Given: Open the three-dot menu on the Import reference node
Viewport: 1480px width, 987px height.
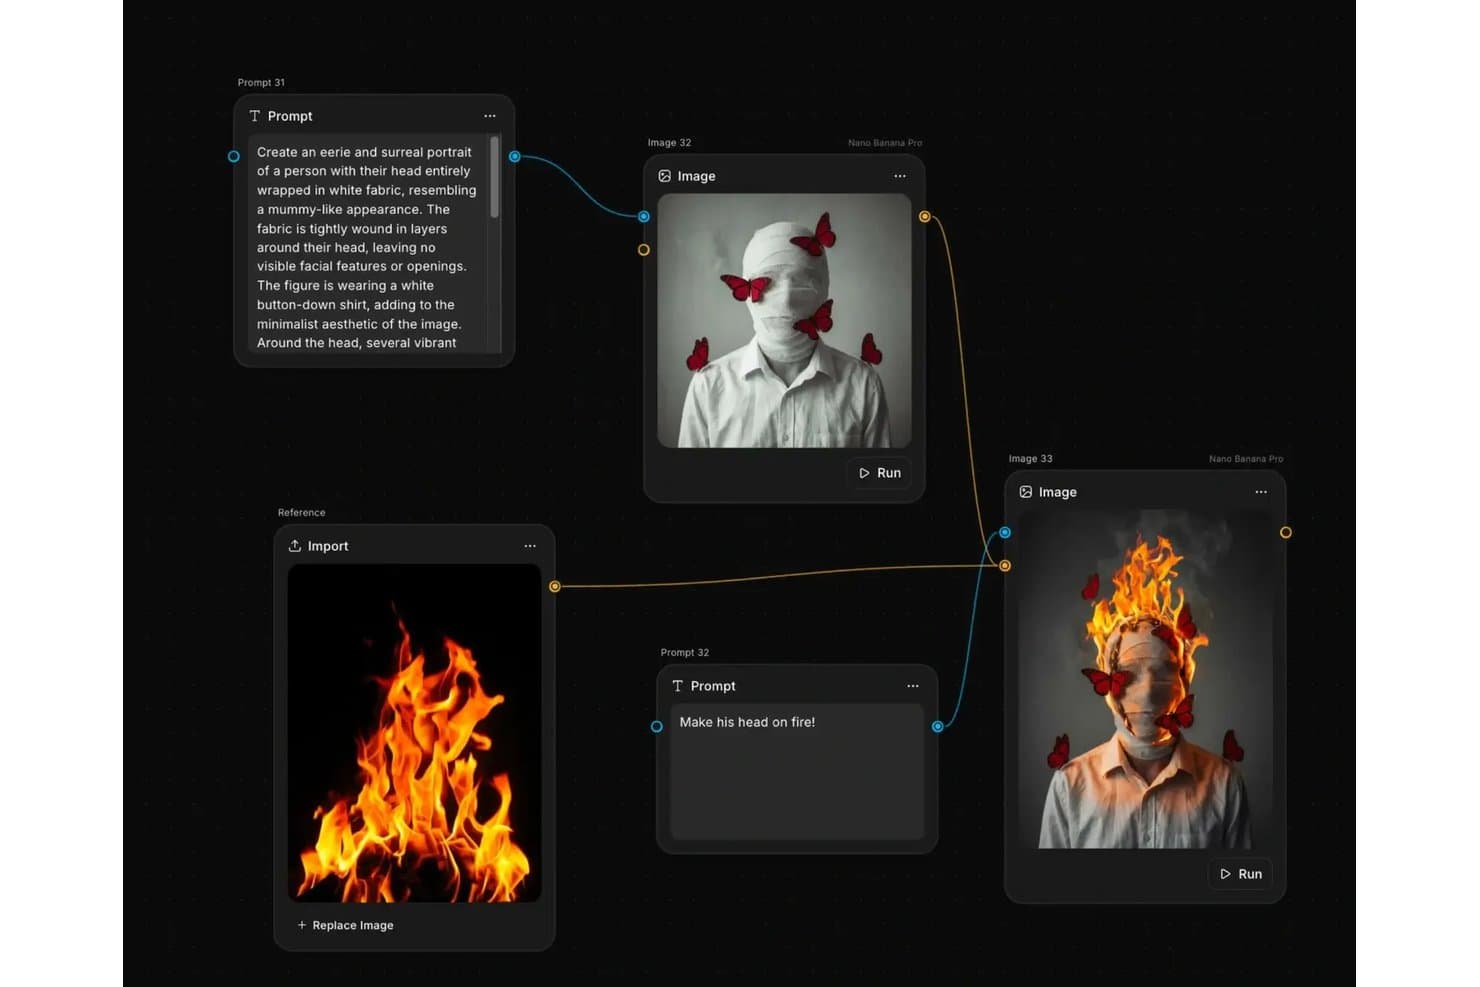Looking at the screenshot, I should (x=530, y=546).
